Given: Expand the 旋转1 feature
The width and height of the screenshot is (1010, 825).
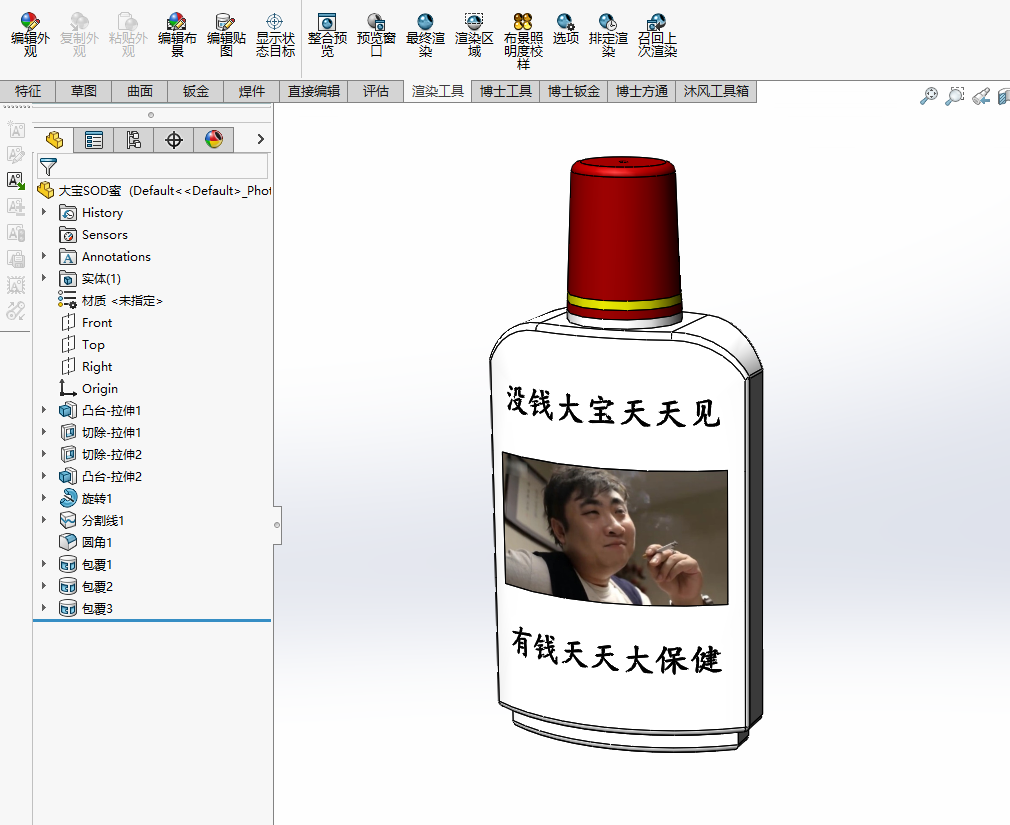Looking at the screenshot, I should [x=44, y=498].
